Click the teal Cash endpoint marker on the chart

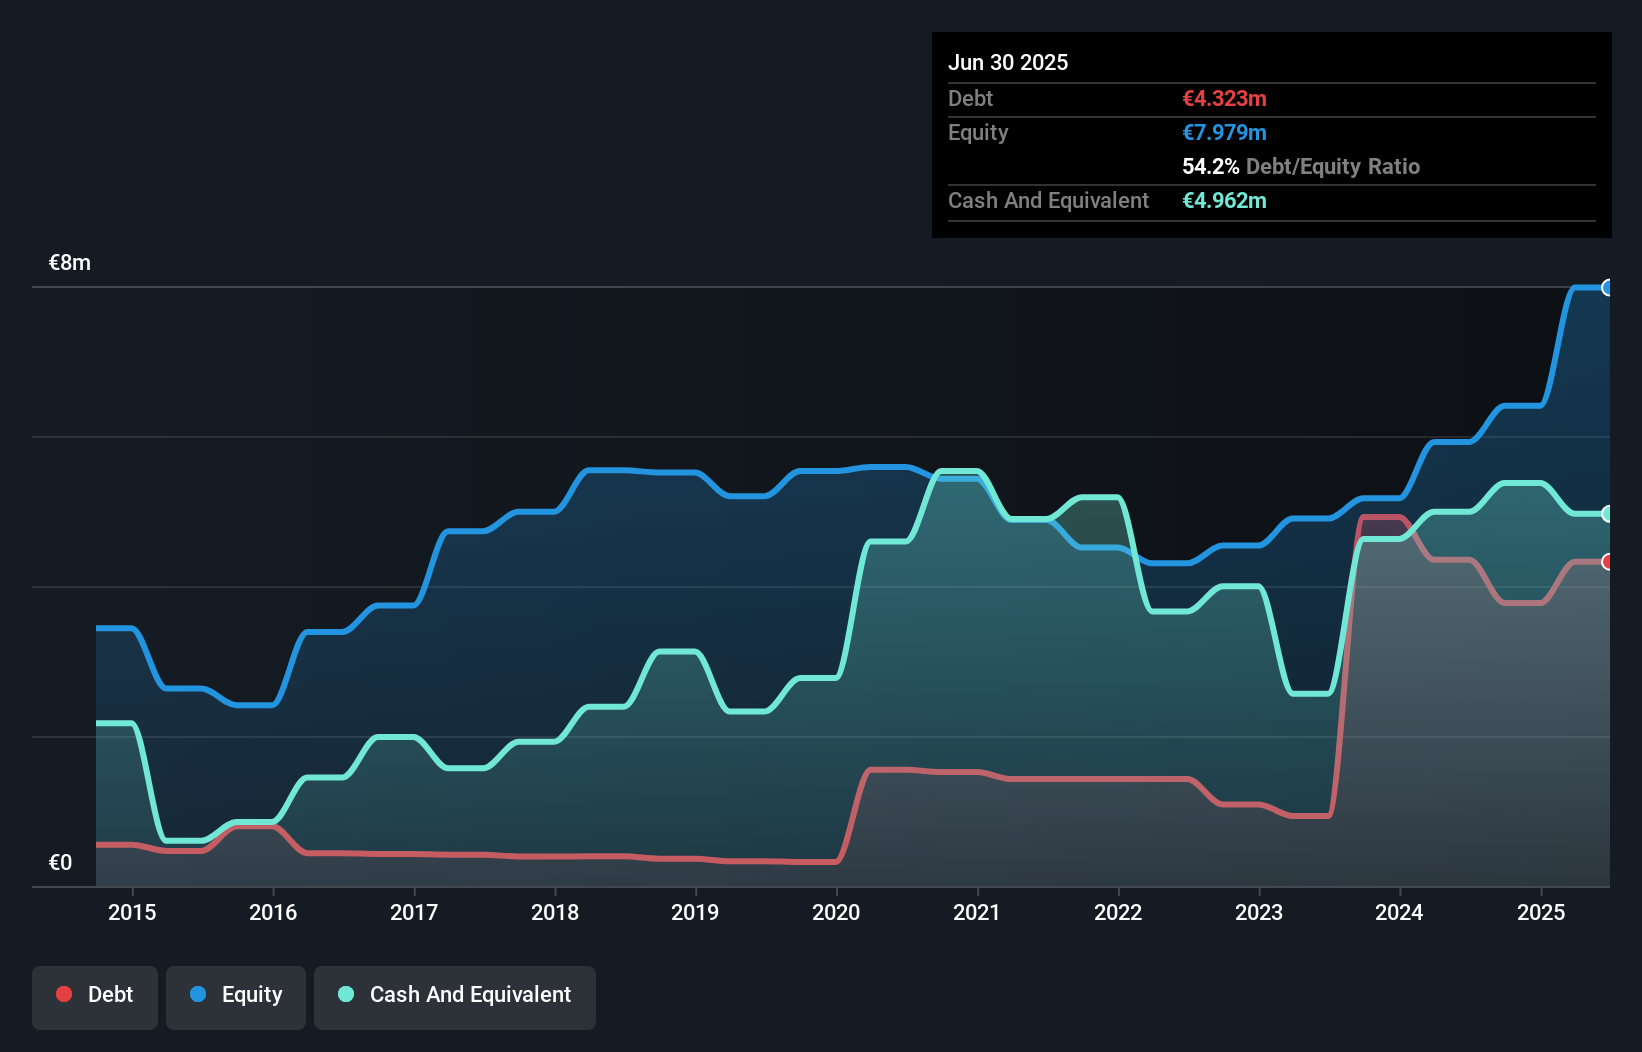click(x=1607, y=514)
